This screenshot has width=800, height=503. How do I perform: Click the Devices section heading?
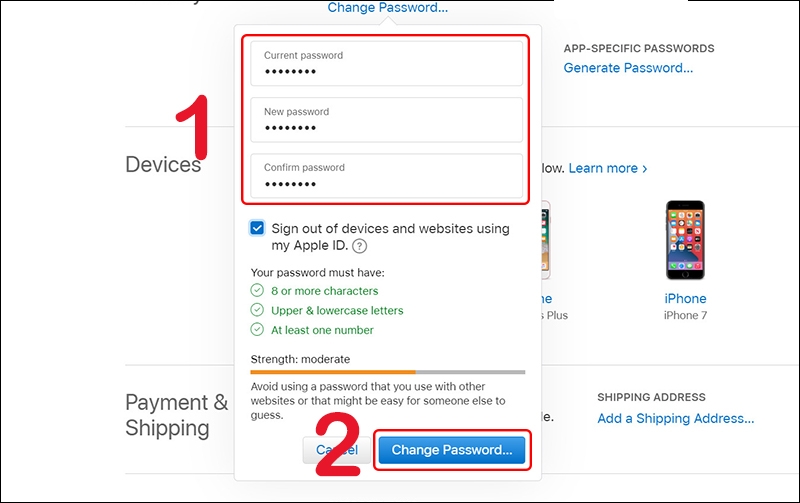(x=163, y=164)
